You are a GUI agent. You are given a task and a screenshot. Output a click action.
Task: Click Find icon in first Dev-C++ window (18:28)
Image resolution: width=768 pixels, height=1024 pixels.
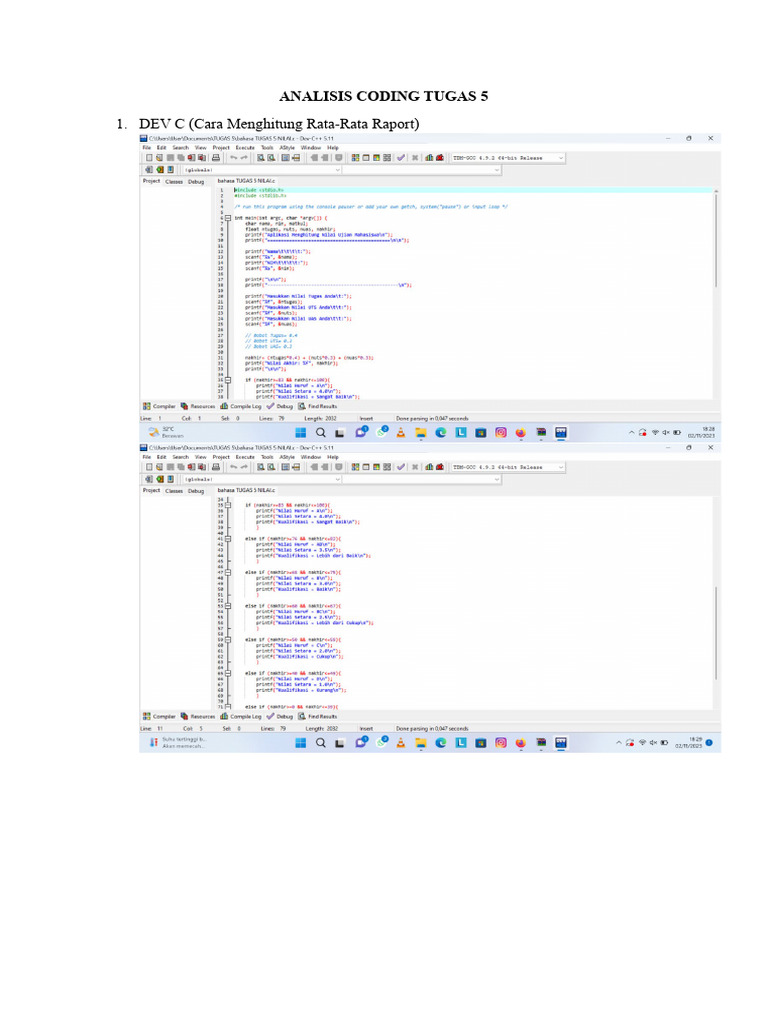261,157
